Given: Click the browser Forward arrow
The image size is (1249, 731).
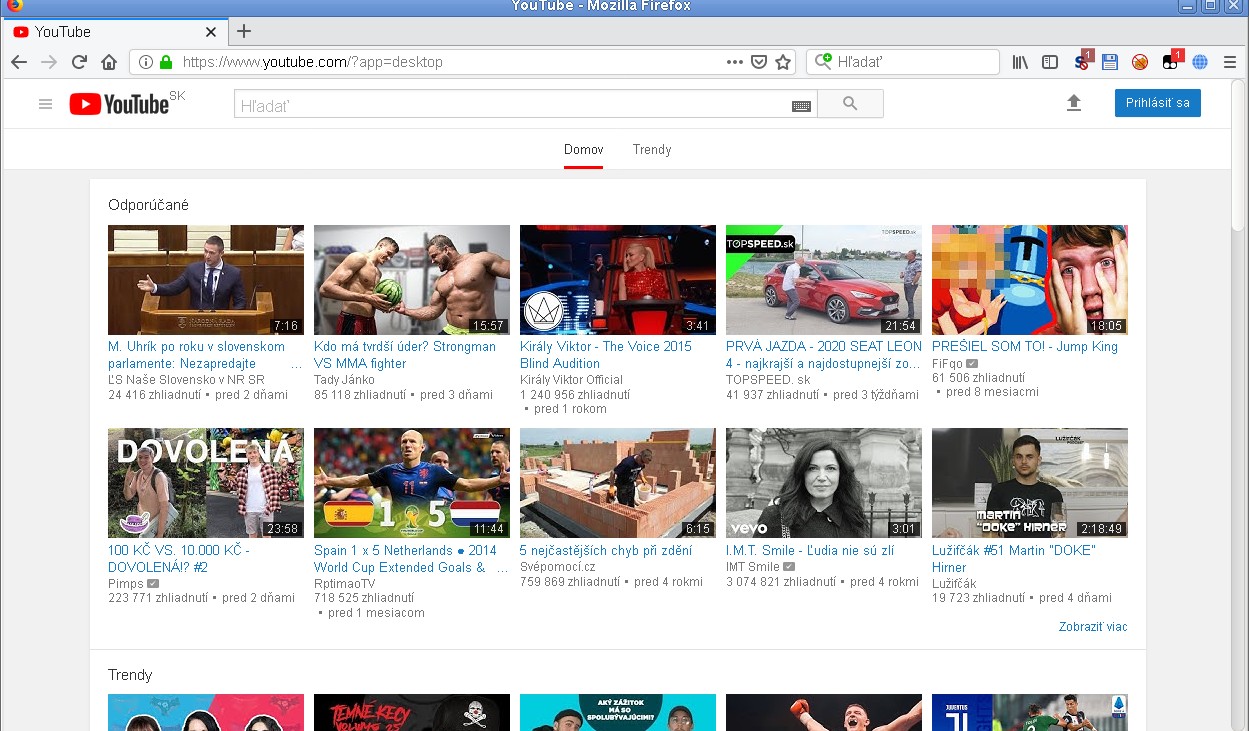Looking at the screenshot, I should pyautogui.click(x=49, y=62).
